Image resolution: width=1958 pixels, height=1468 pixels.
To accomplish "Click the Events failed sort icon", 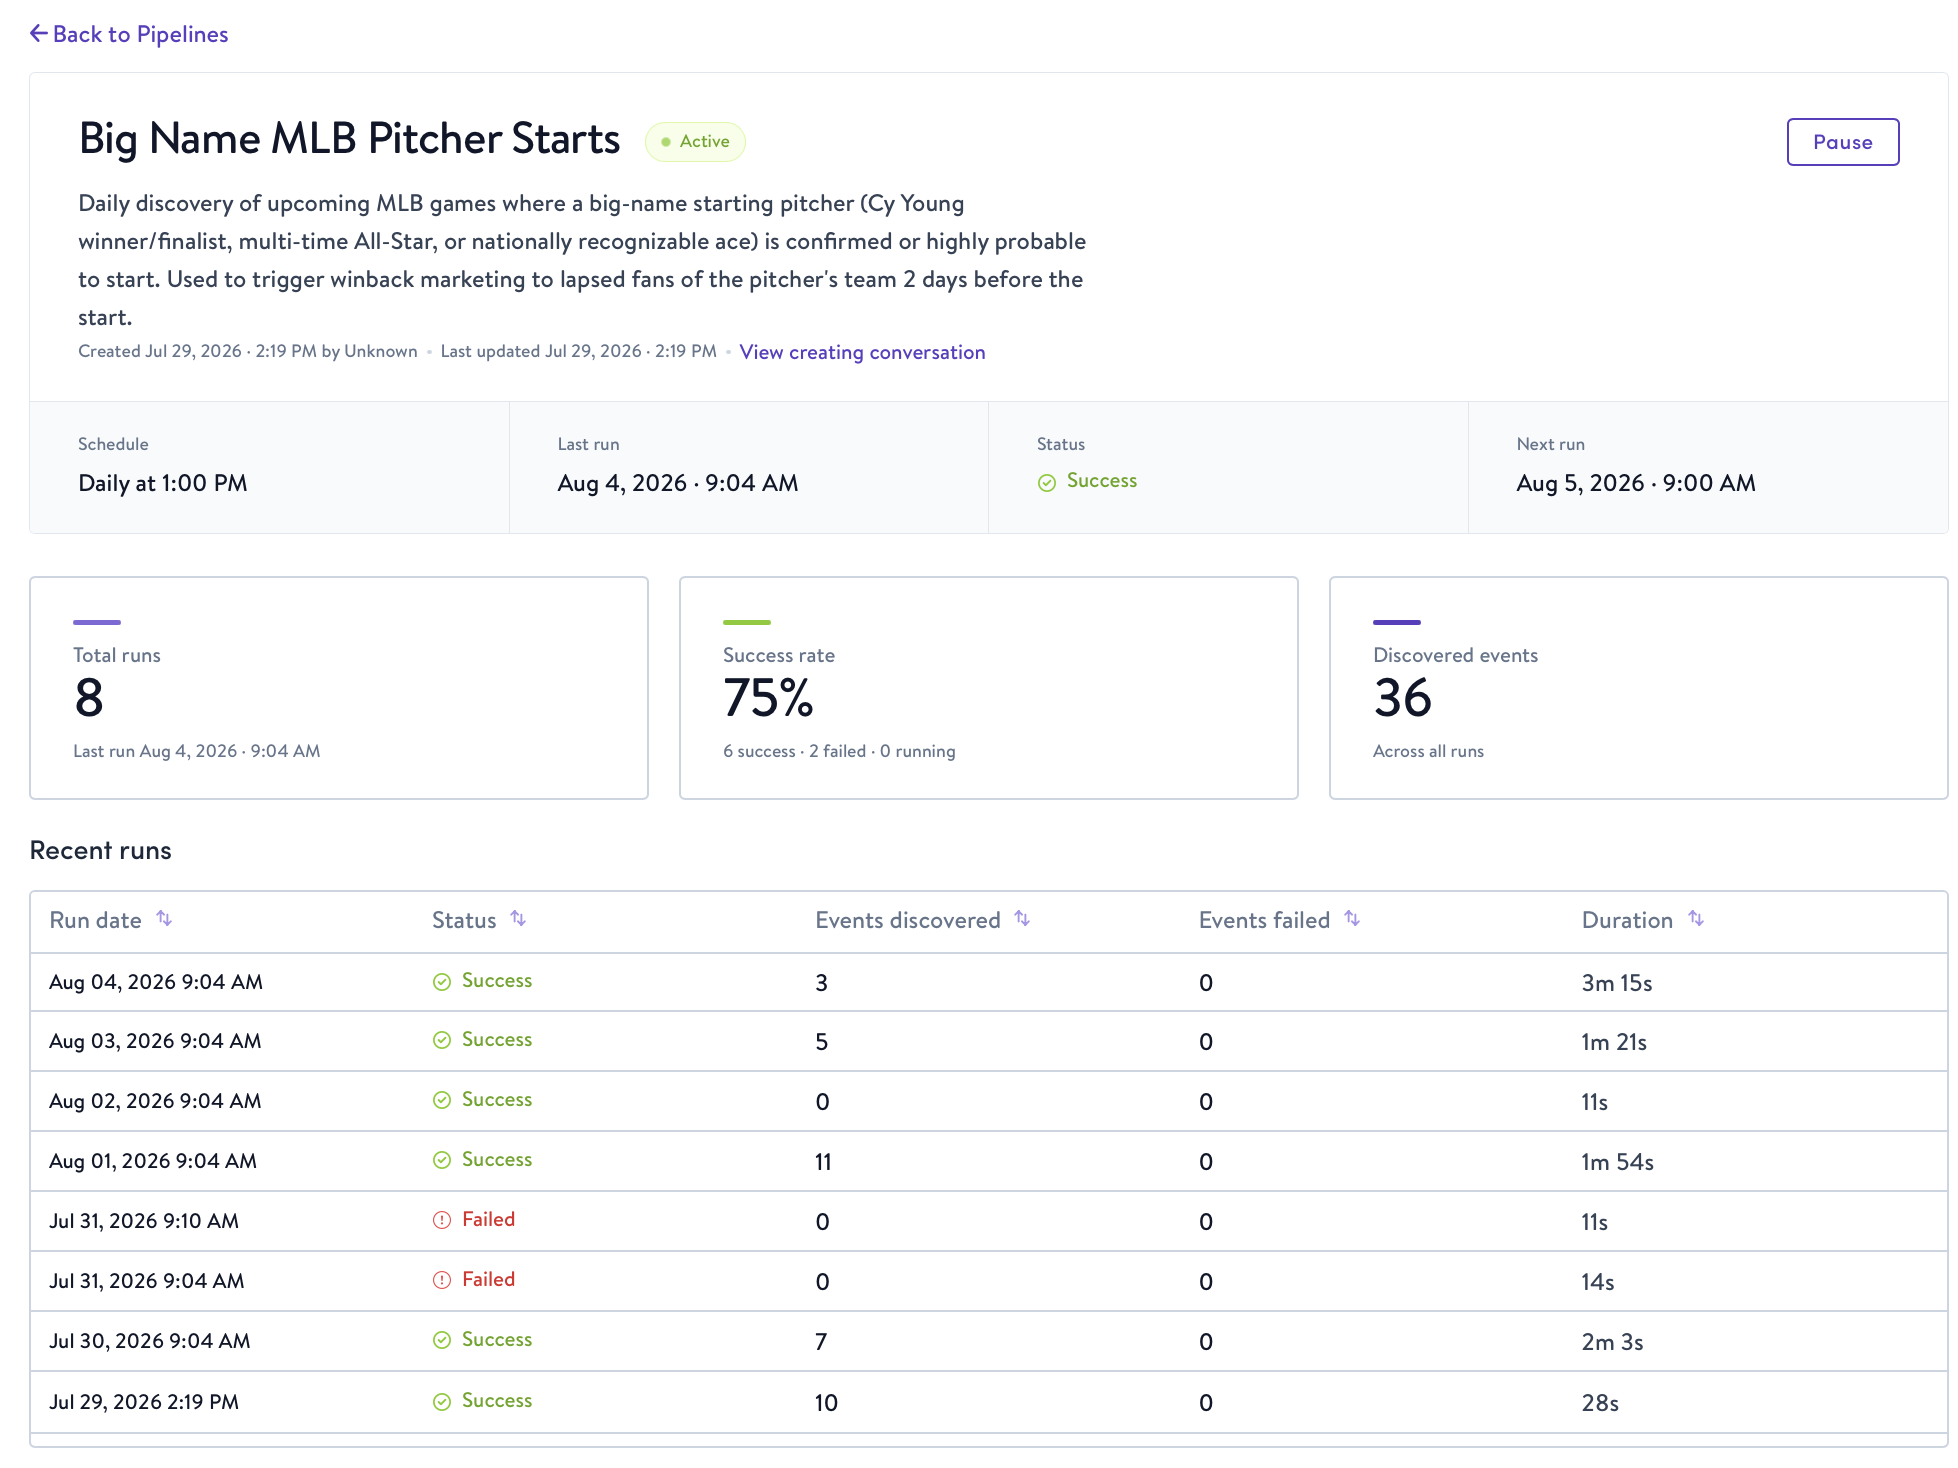I will click(x=1352, y=919).
